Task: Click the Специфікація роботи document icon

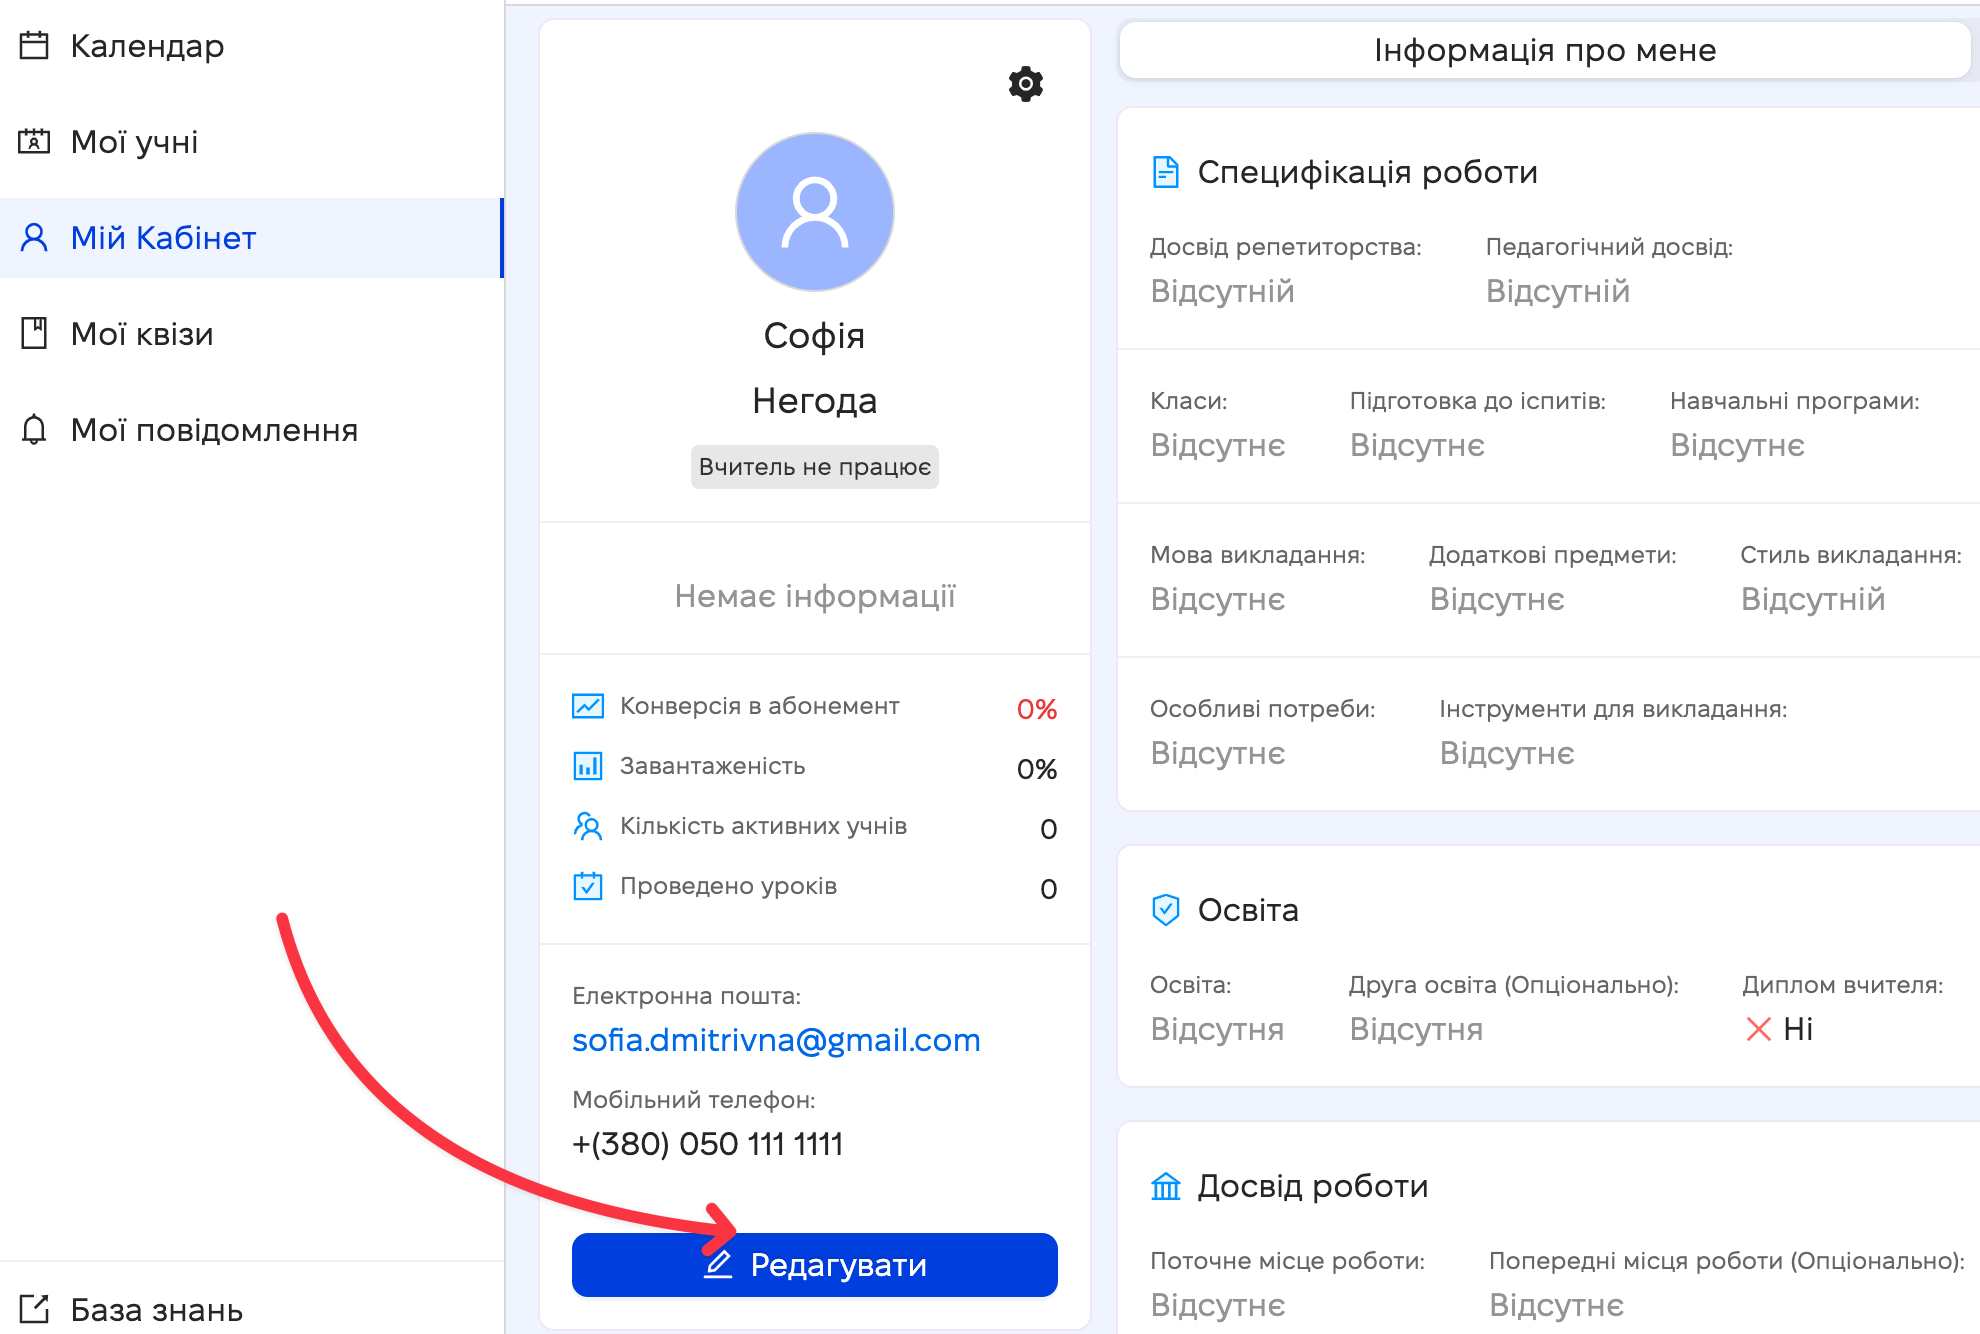Action: 1165,172
